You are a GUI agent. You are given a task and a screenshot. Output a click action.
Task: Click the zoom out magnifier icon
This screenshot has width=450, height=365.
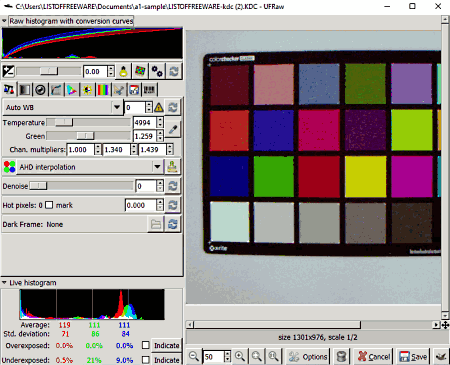194,356
